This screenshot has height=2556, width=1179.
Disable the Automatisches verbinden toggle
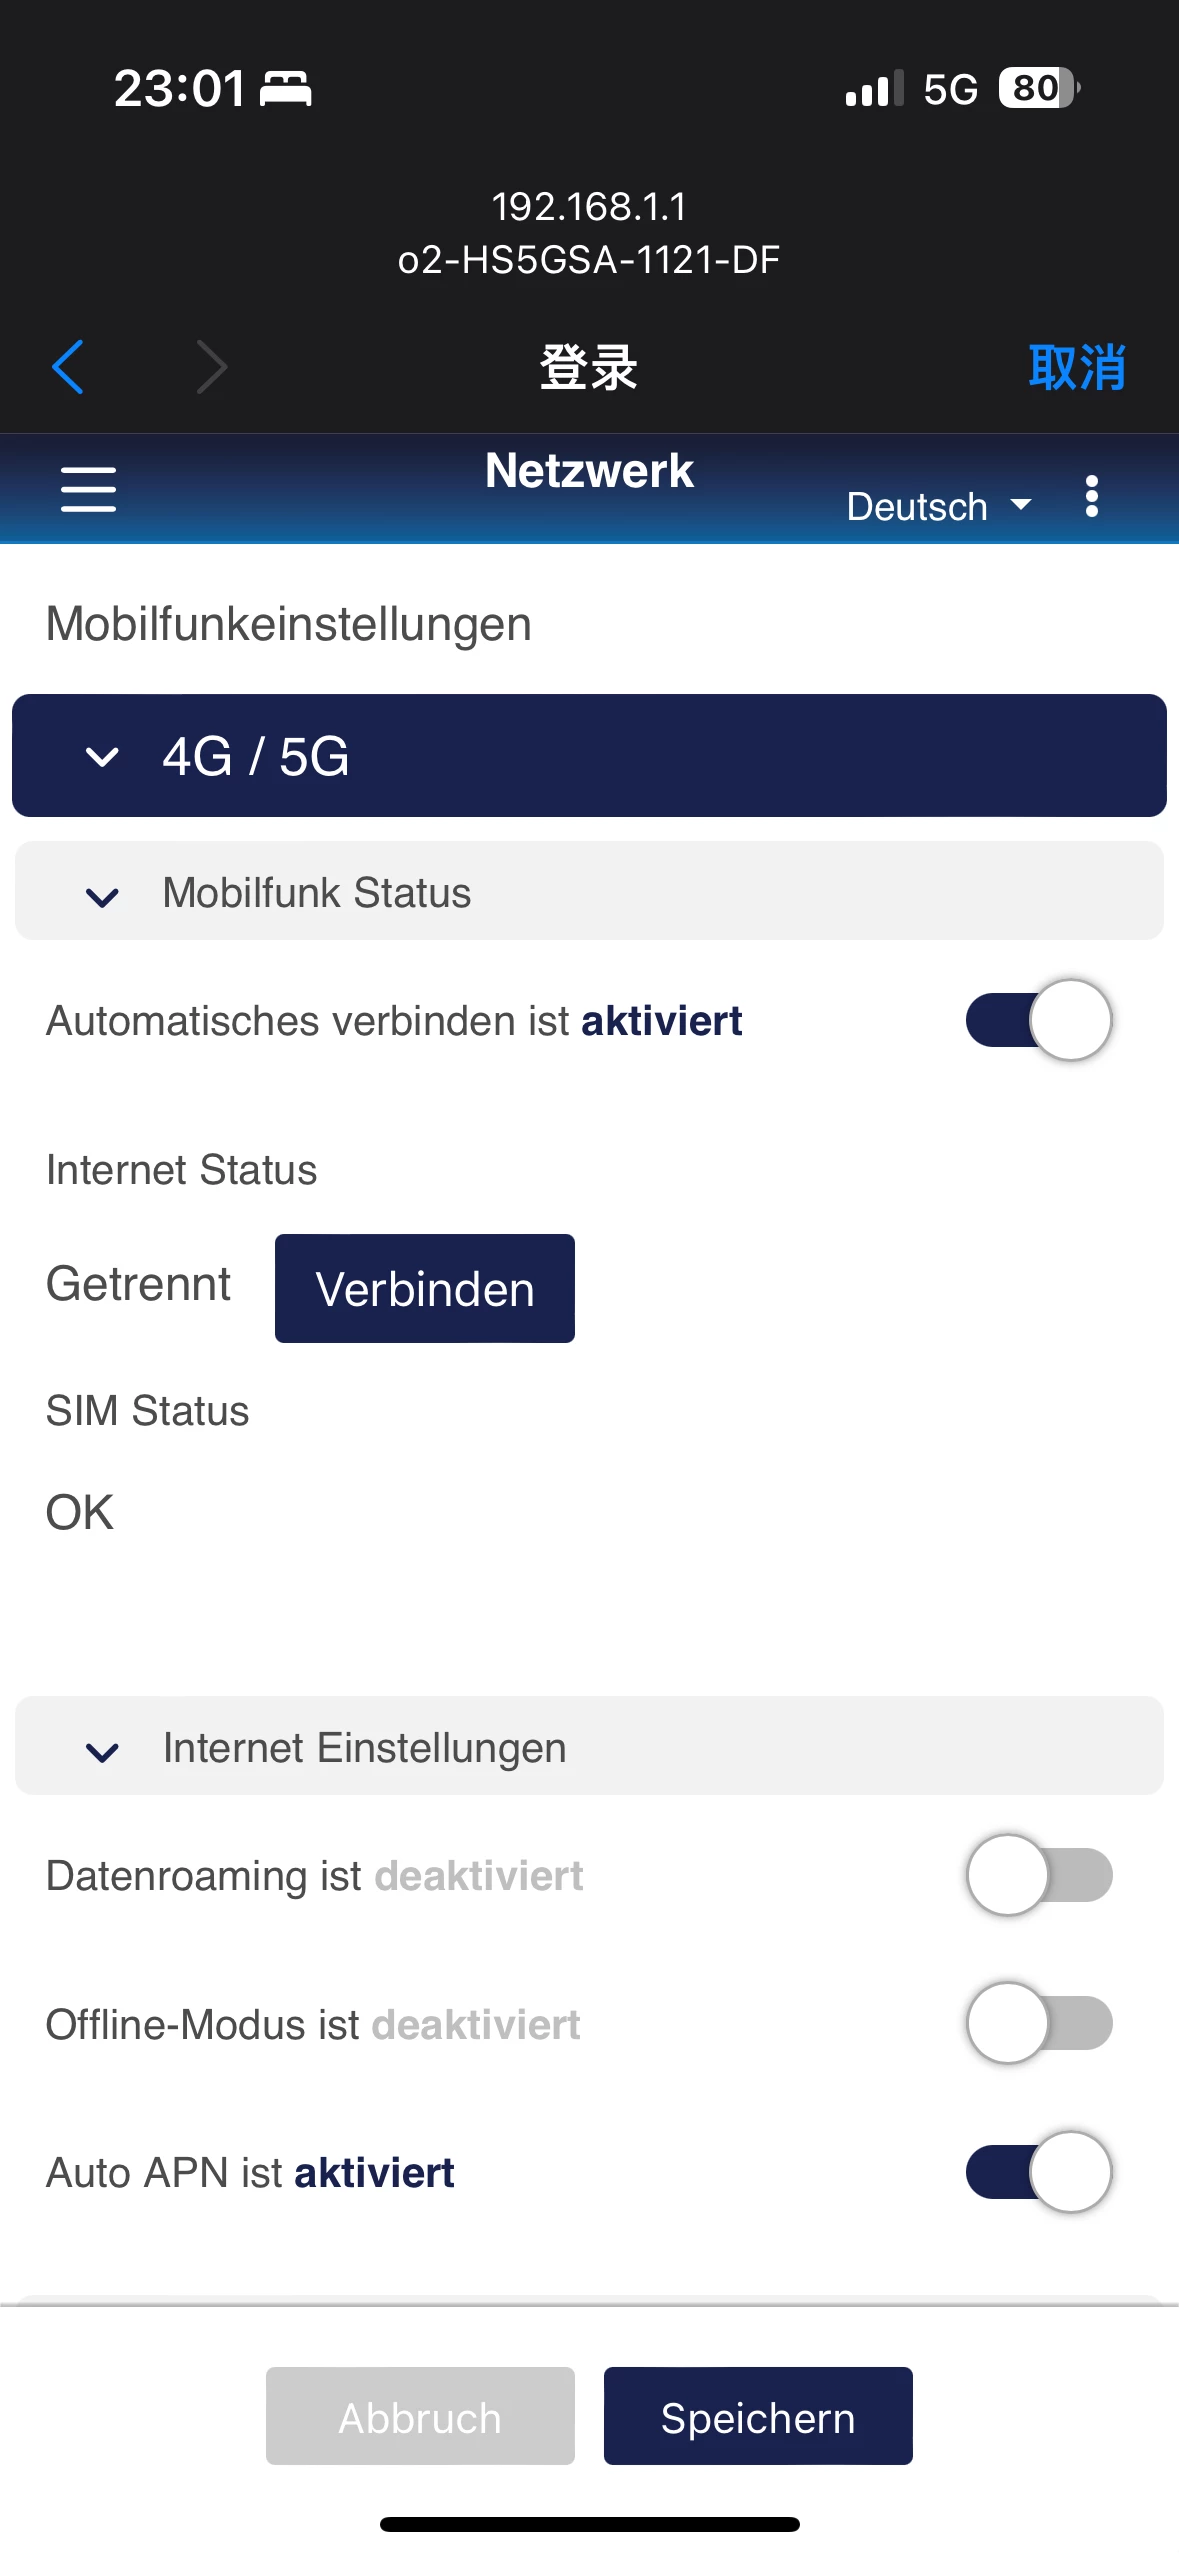point(1038,1020)
